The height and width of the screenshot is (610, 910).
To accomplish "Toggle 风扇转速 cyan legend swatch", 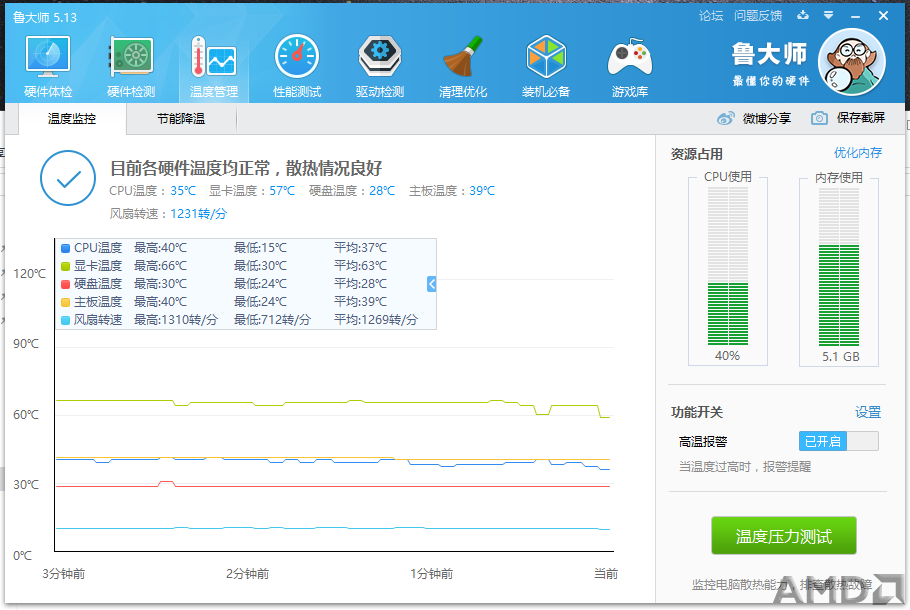I will [x=66, y=320].
